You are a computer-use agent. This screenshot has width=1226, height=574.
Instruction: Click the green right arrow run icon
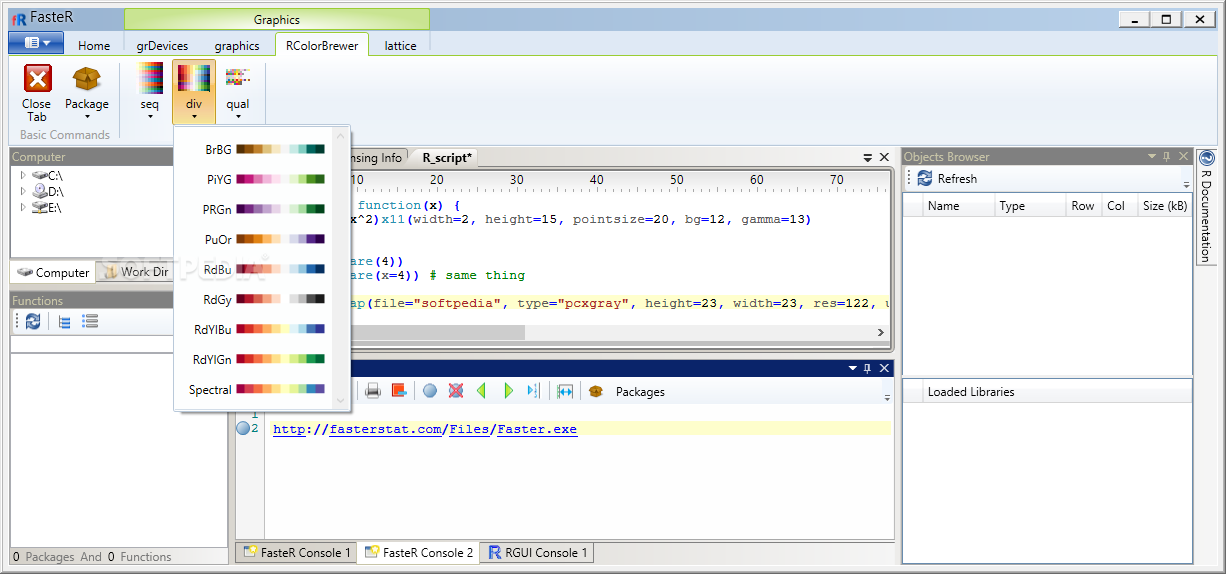(x=508, y=391)
